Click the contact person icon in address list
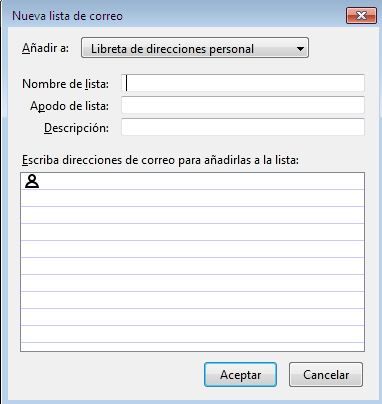 32,182
